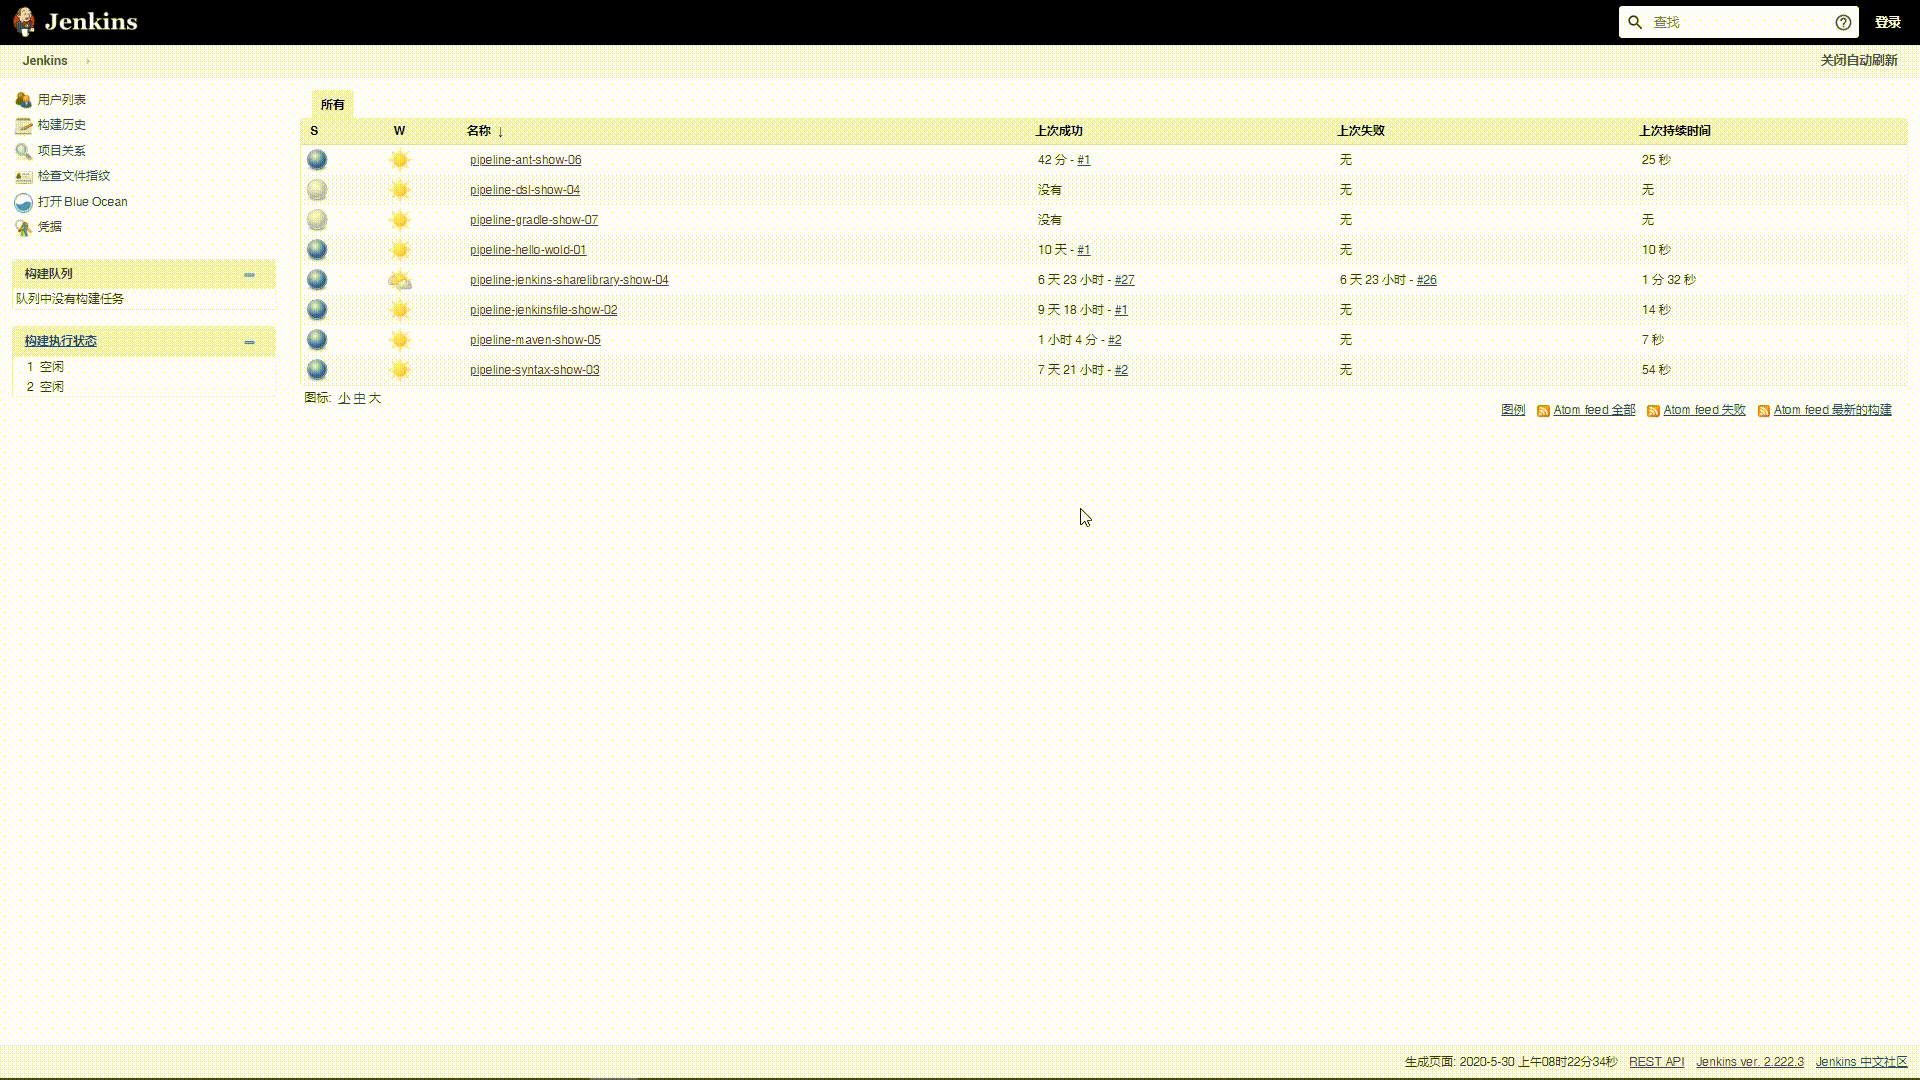Open the 用户列表 users icon
Viewport: 1920px width, 1080px height.
(x=23, y=100)
